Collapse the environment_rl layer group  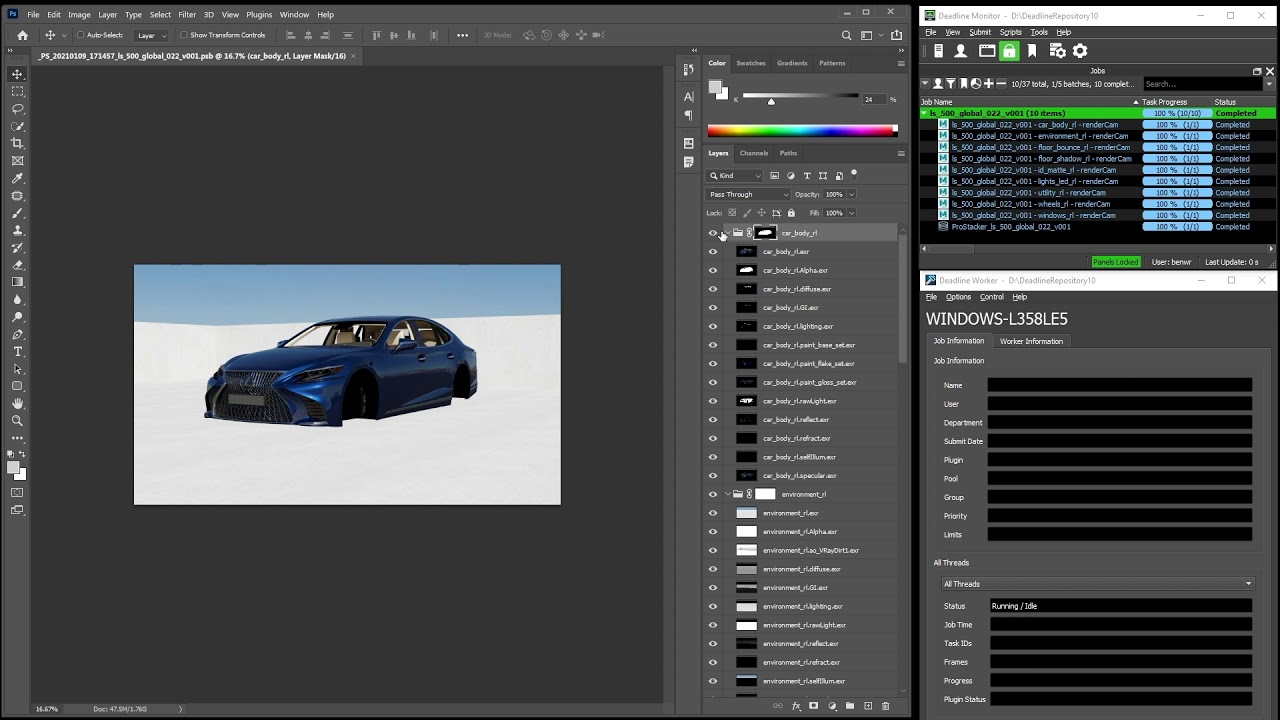click(x=727, y=494)
